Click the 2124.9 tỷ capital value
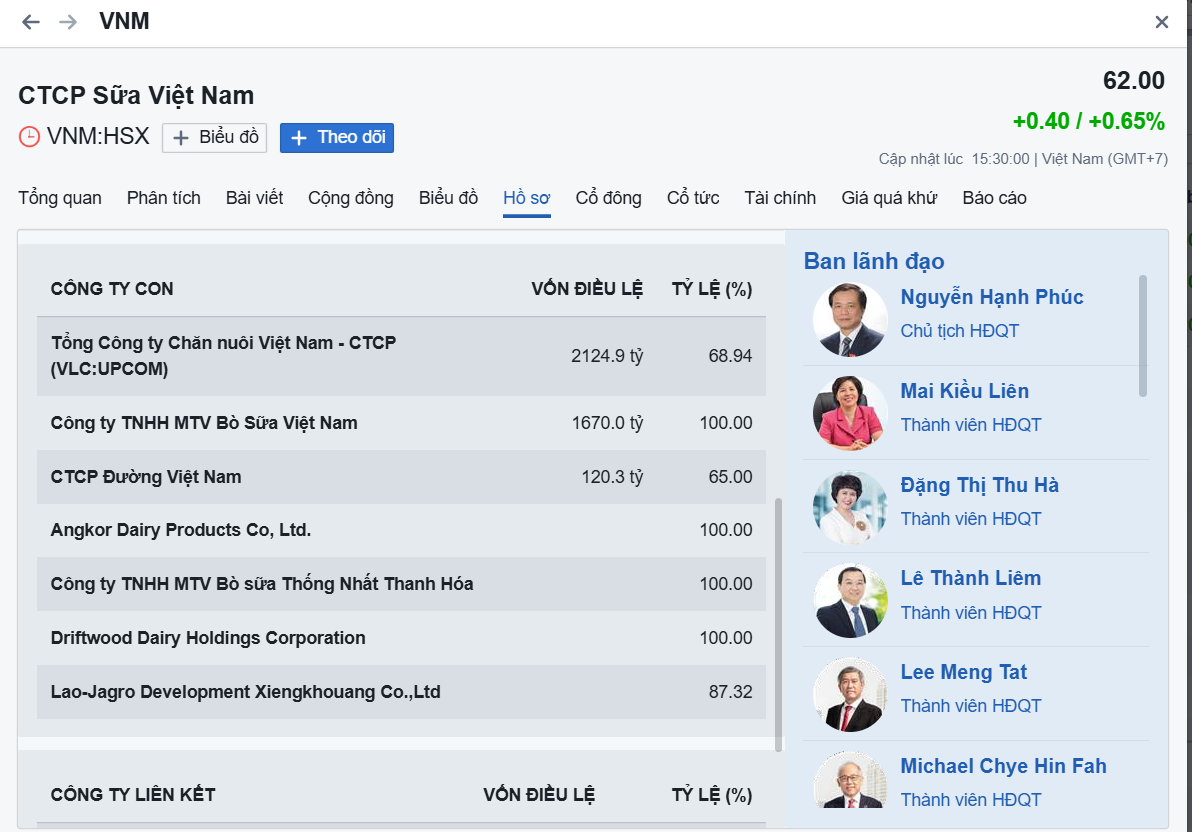 coord(607,356)
